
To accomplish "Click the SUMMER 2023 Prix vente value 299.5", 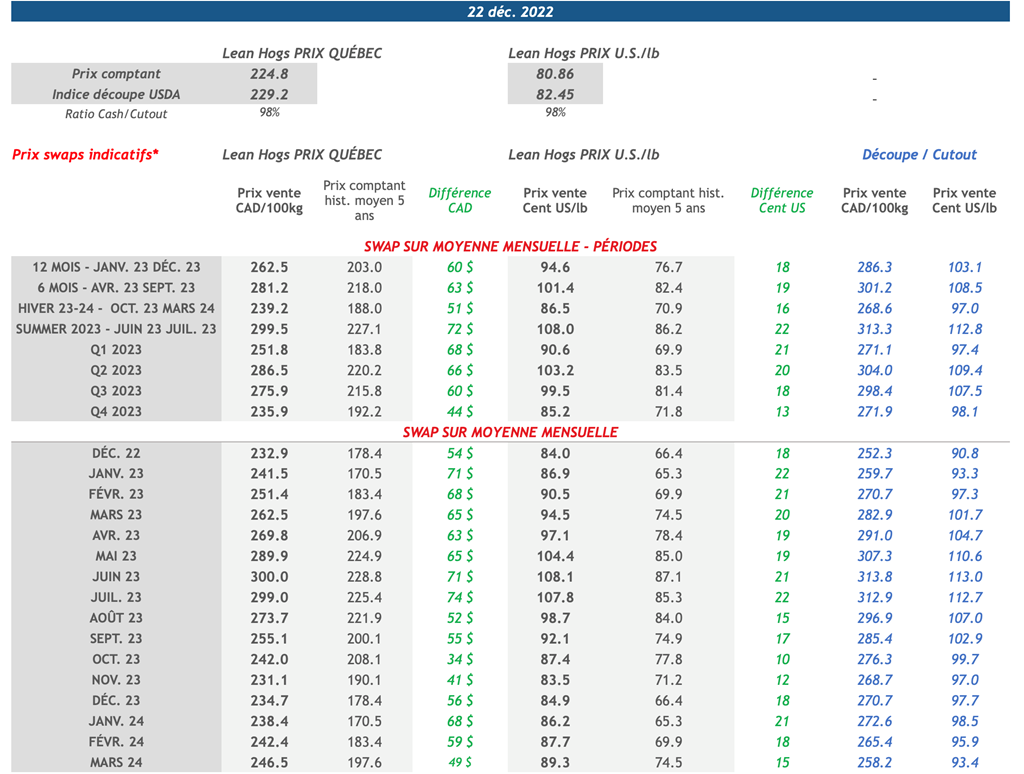I will [269, 329].
